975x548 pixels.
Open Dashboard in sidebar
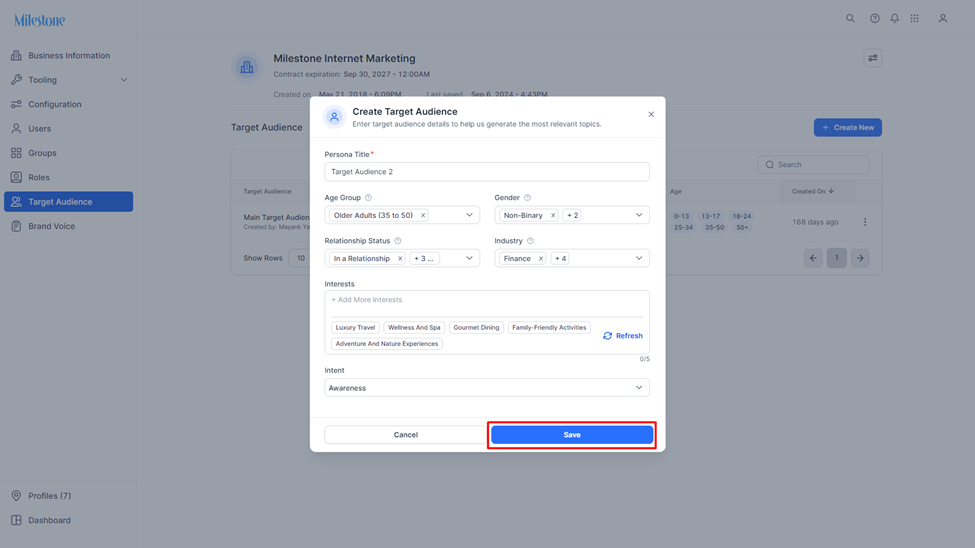tap(68, 520)
